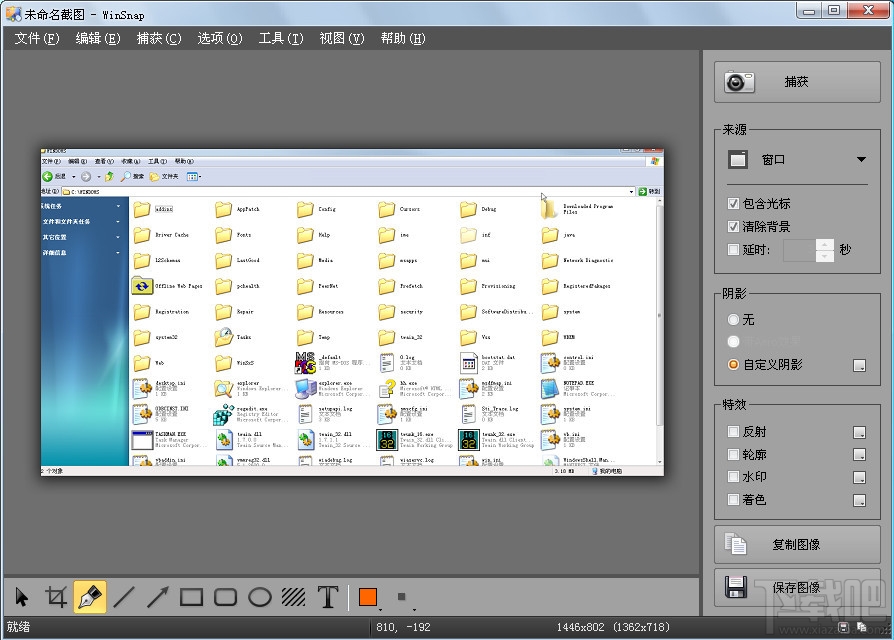Select the Text tool
Image resolution: width=894 pixels, height=640 pixels.
(328, 598)
